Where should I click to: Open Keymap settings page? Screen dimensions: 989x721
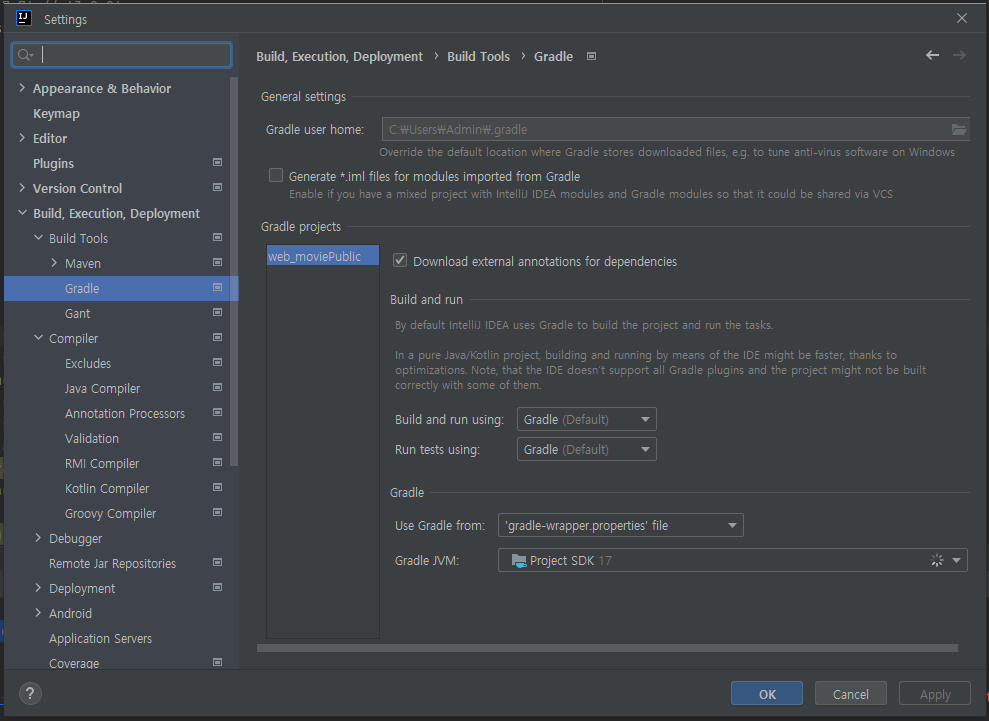56,114
